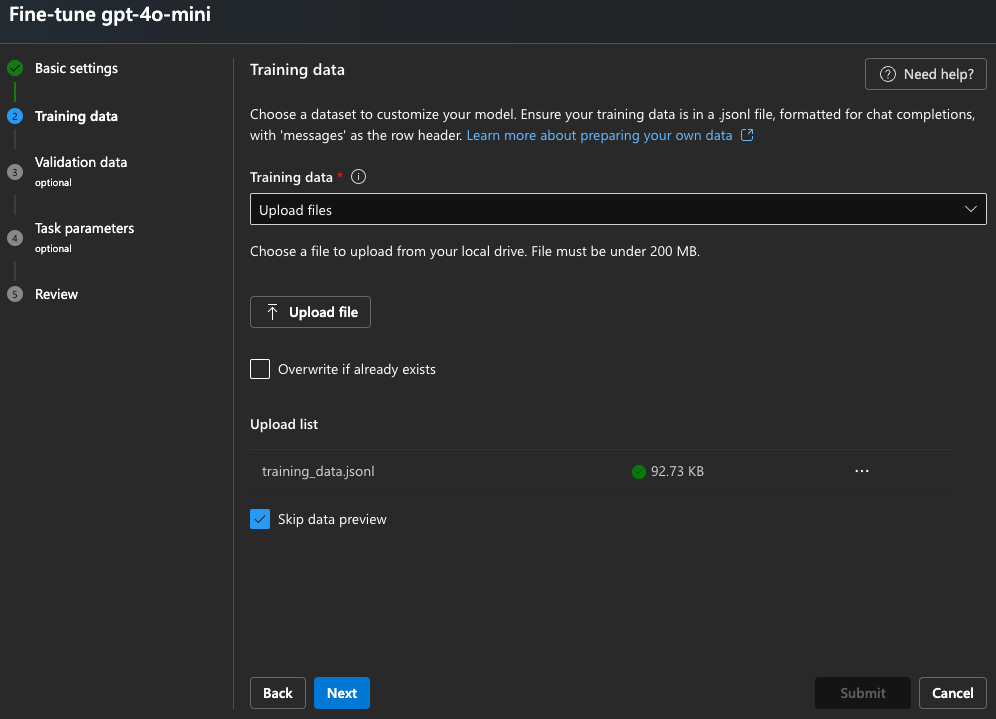Click the step 5 Review circle icon
Image resolution: width=996 pixels, height=719 pixels.
15,294
